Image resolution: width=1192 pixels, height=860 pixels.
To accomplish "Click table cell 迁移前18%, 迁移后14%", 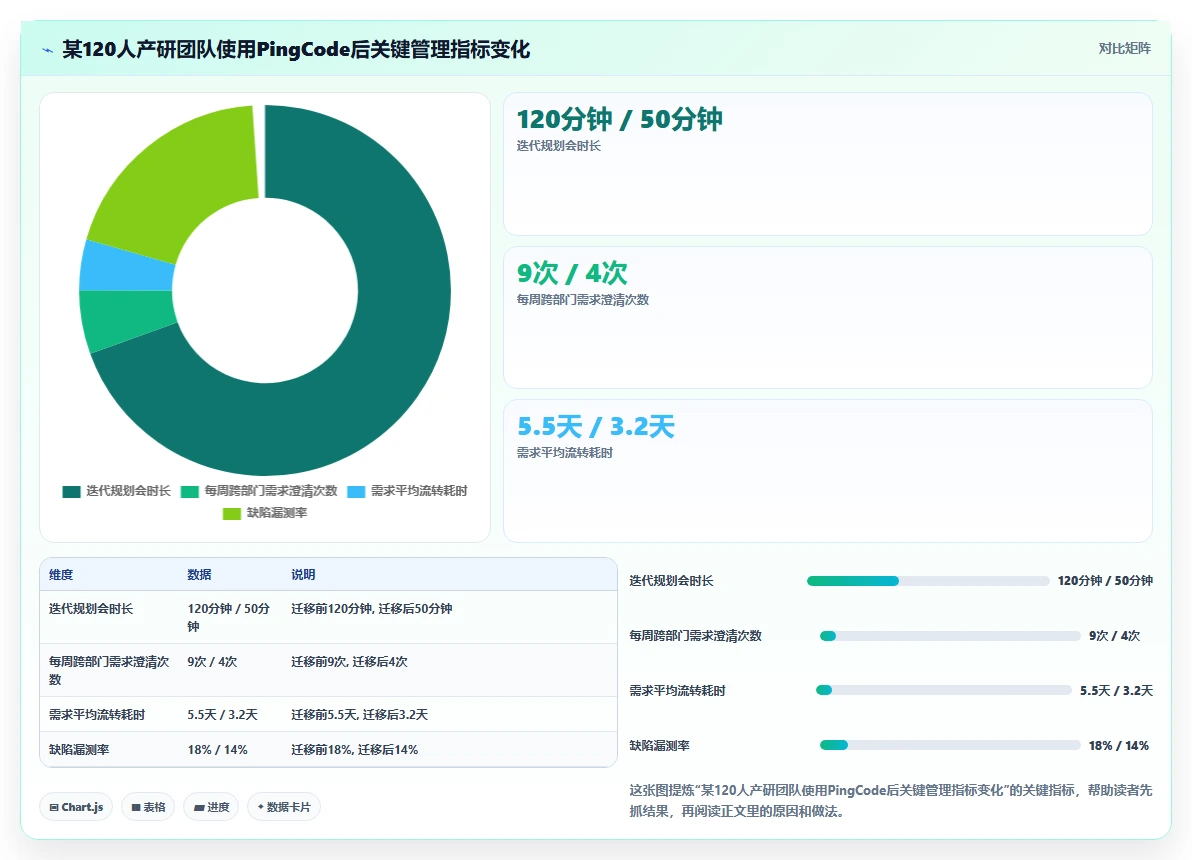I will click(x=355, y=750).
